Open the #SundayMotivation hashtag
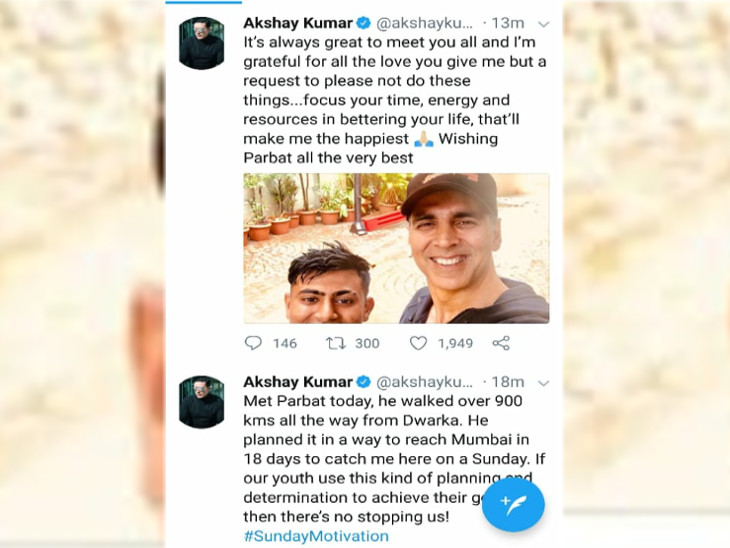Image resolution: width=730 pixels, height=548 pixels. 316,536
